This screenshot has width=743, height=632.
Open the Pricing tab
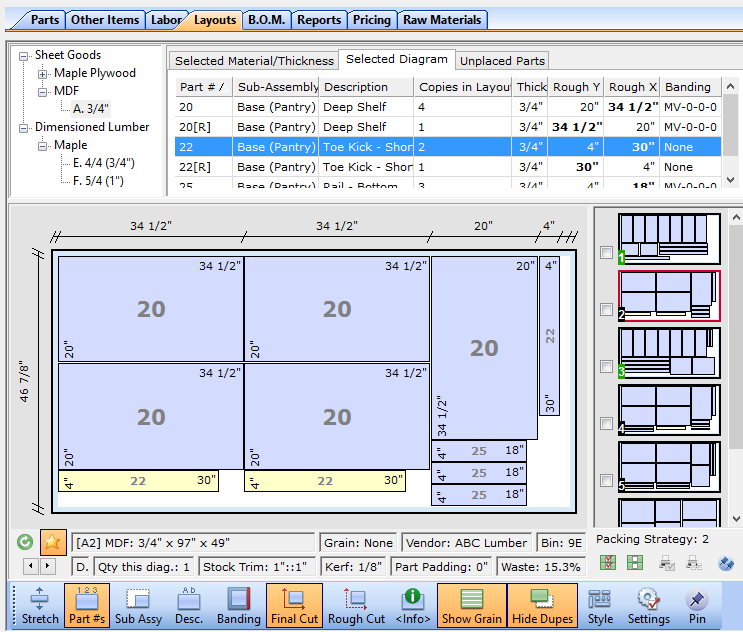[x=372, y=20]
